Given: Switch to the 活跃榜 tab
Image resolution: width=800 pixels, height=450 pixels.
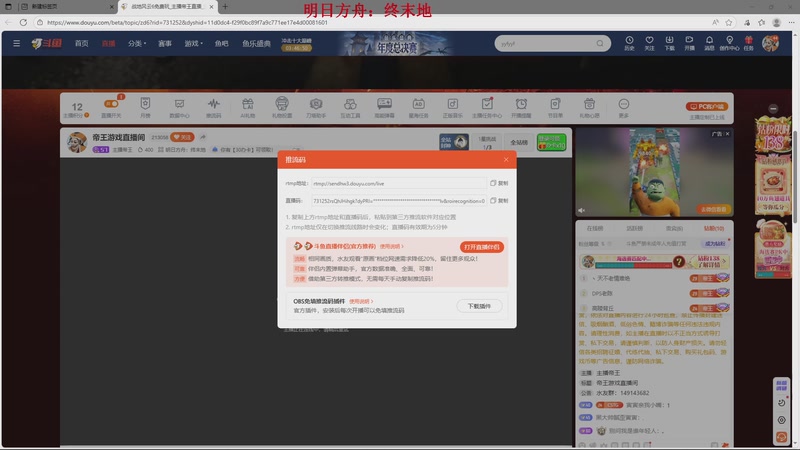Looking at the screenshot, I should (635, 228).
